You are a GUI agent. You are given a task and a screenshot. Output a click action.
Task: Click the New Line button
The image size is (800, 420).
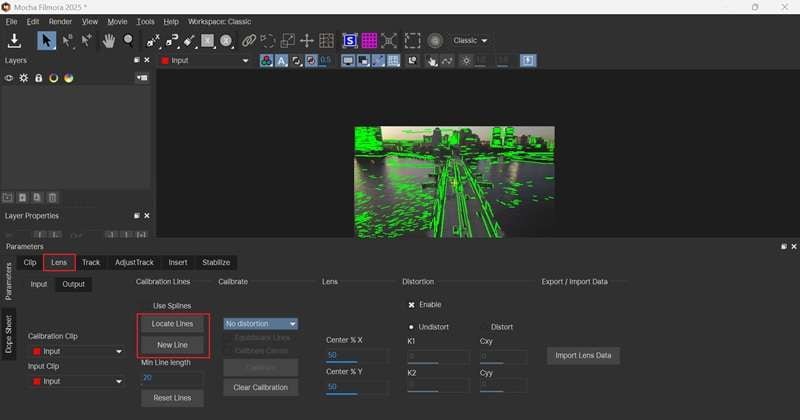172,345
